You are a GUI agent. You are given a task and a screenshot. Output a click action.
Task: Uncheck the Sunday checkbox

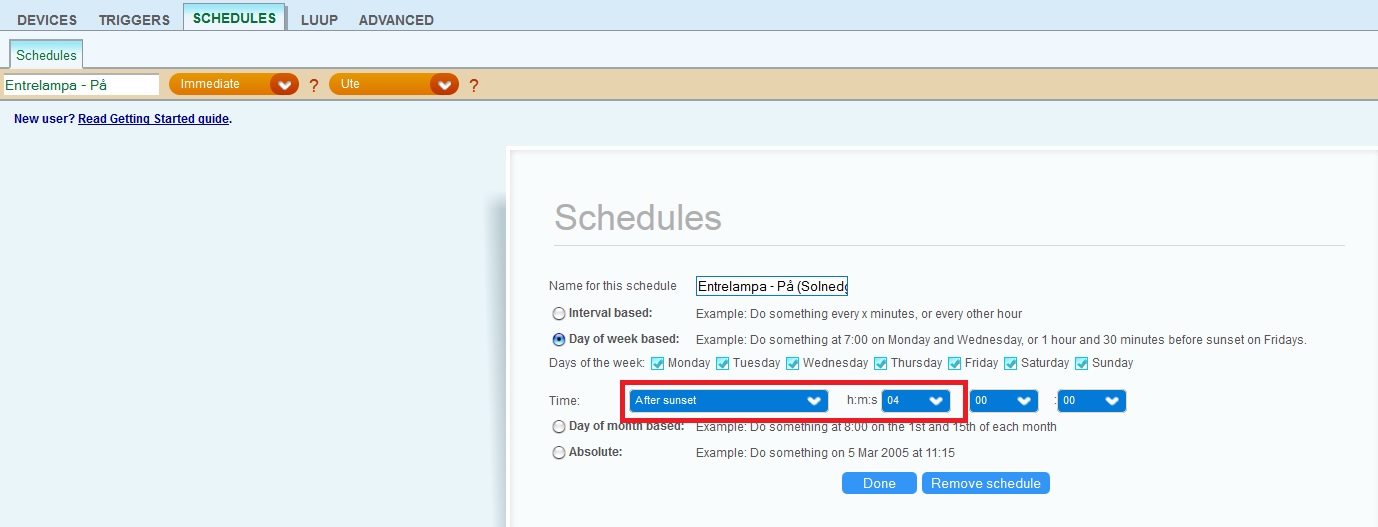click(x=1081, y=363)
